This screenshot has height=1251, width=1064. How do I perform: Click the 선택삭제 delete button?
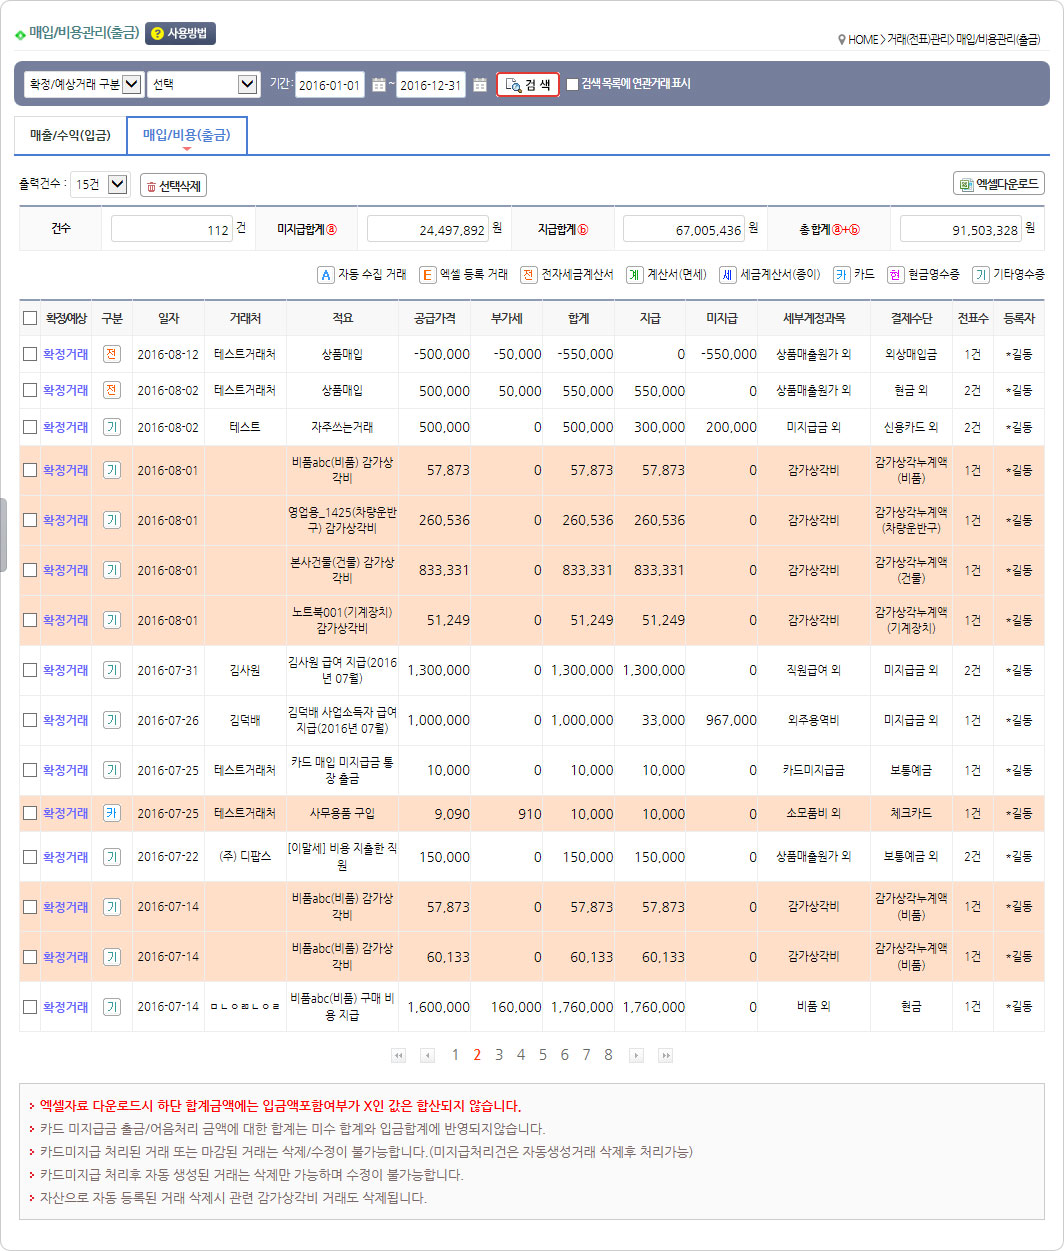pyautogui.click(x=173, y=186)
